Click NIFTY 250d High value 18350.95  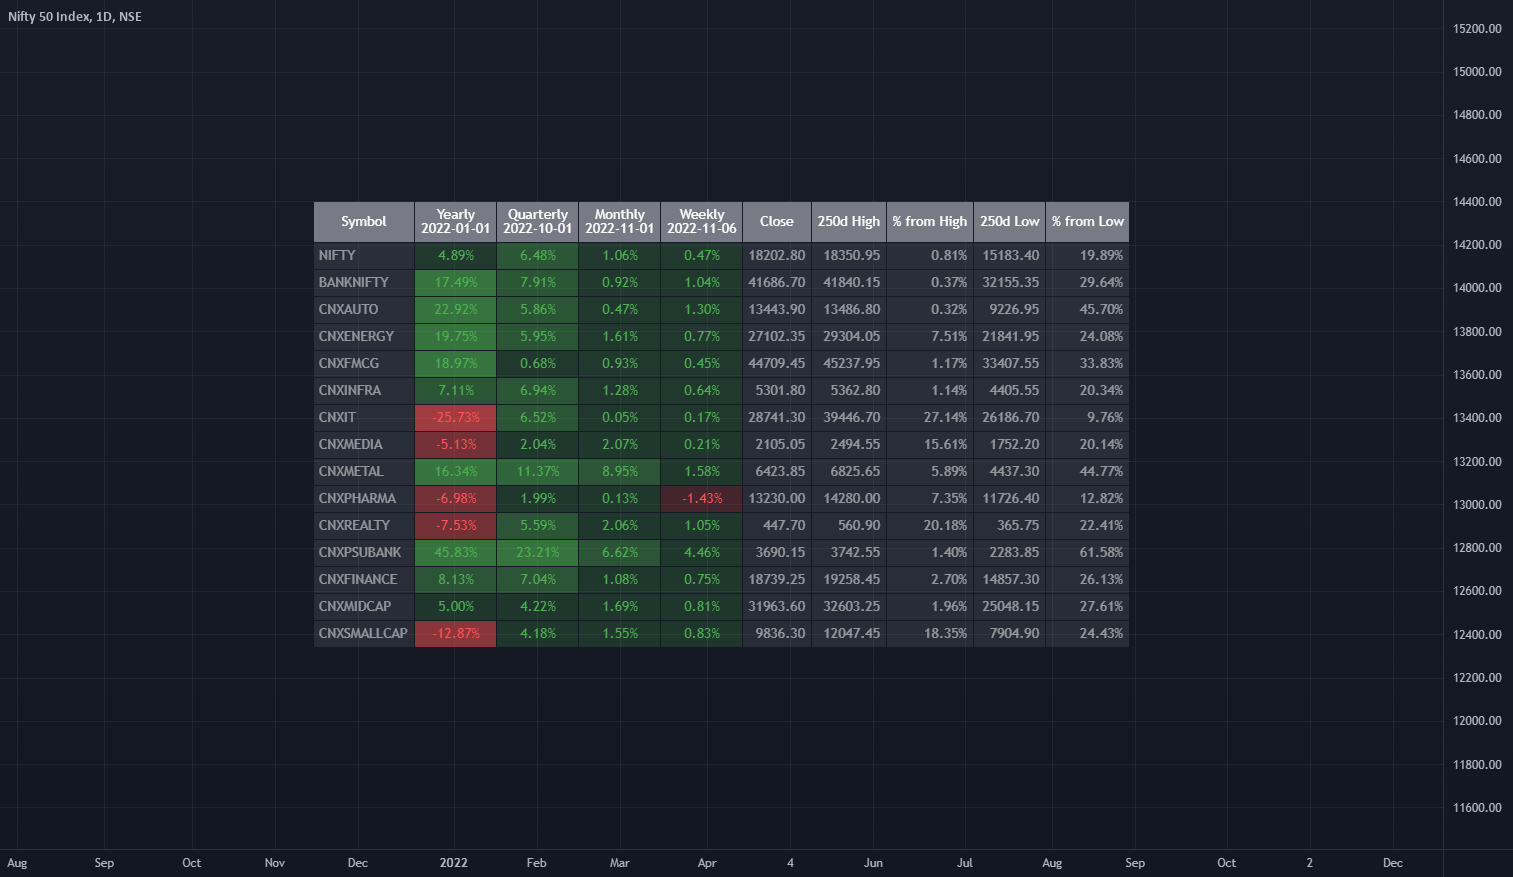coord(849,256)
